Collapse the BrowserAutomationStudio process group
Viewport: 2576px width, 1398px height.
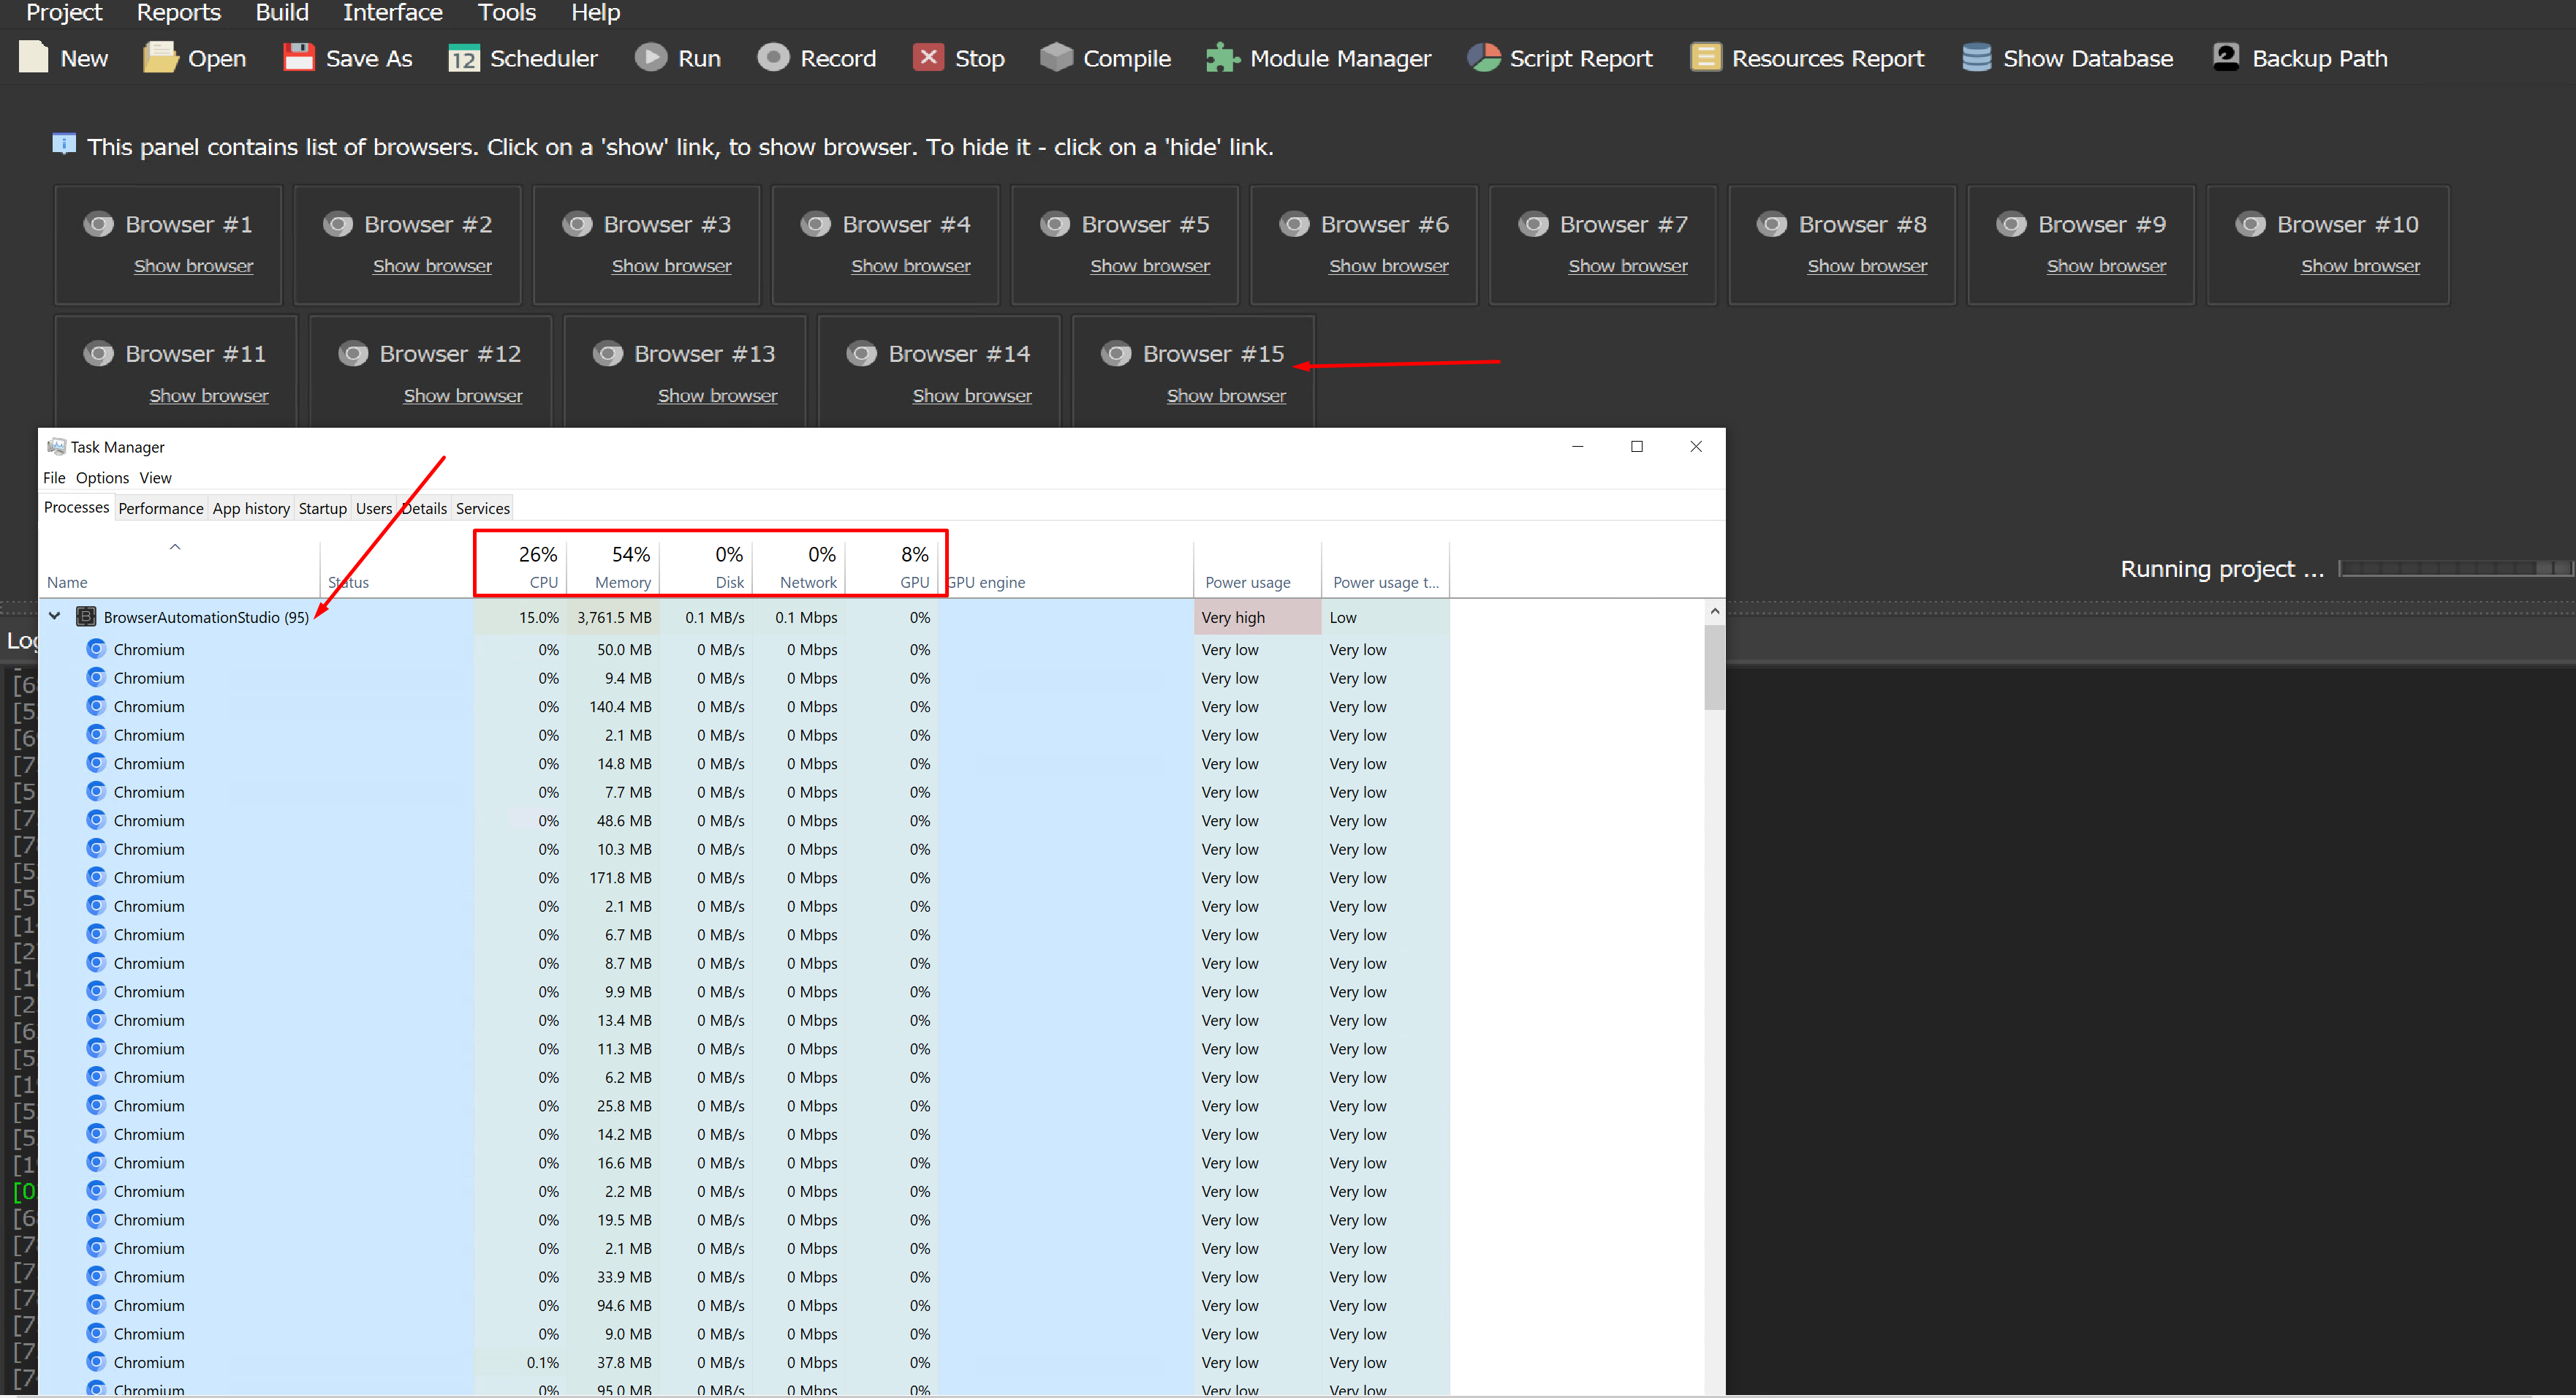pyautogui.click(x=55, y=617)
